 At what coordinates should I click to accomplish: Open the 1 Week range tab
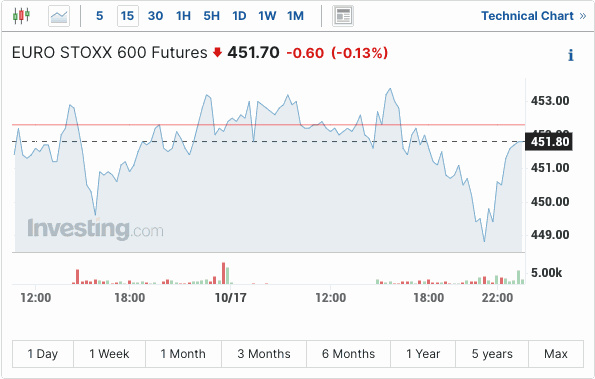(109, 354)
